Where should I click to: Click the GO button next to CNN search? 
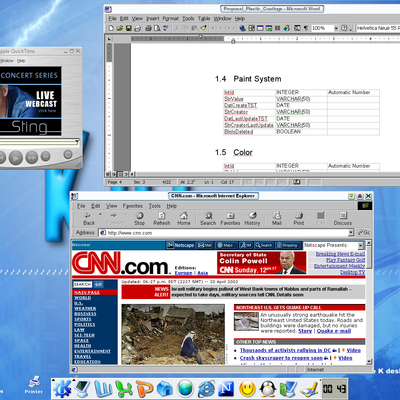[98, 284]
